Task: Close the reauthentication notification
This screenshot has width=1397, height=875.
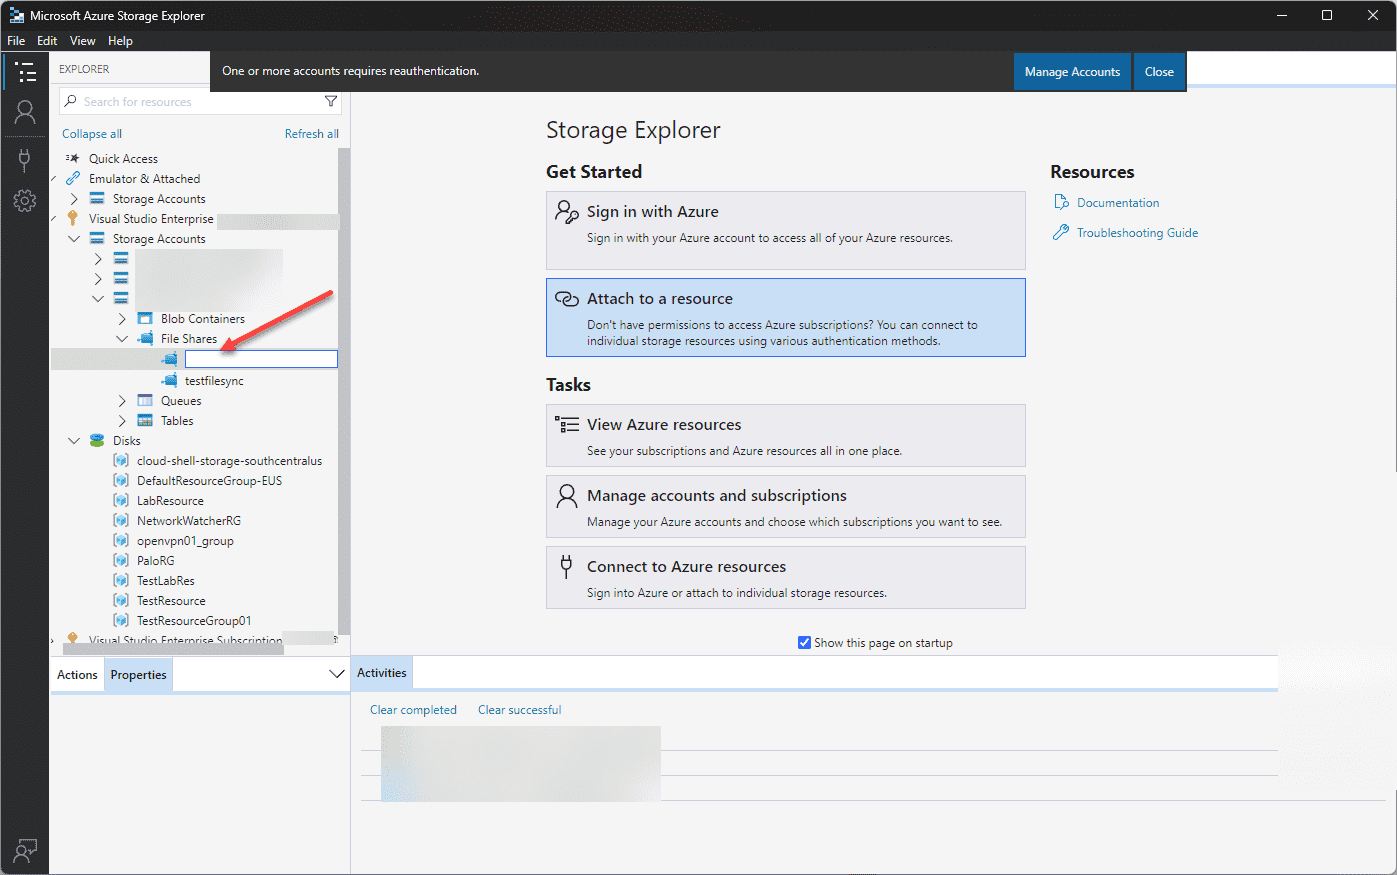Action: pyautogui.click(x=1159, y=72)
